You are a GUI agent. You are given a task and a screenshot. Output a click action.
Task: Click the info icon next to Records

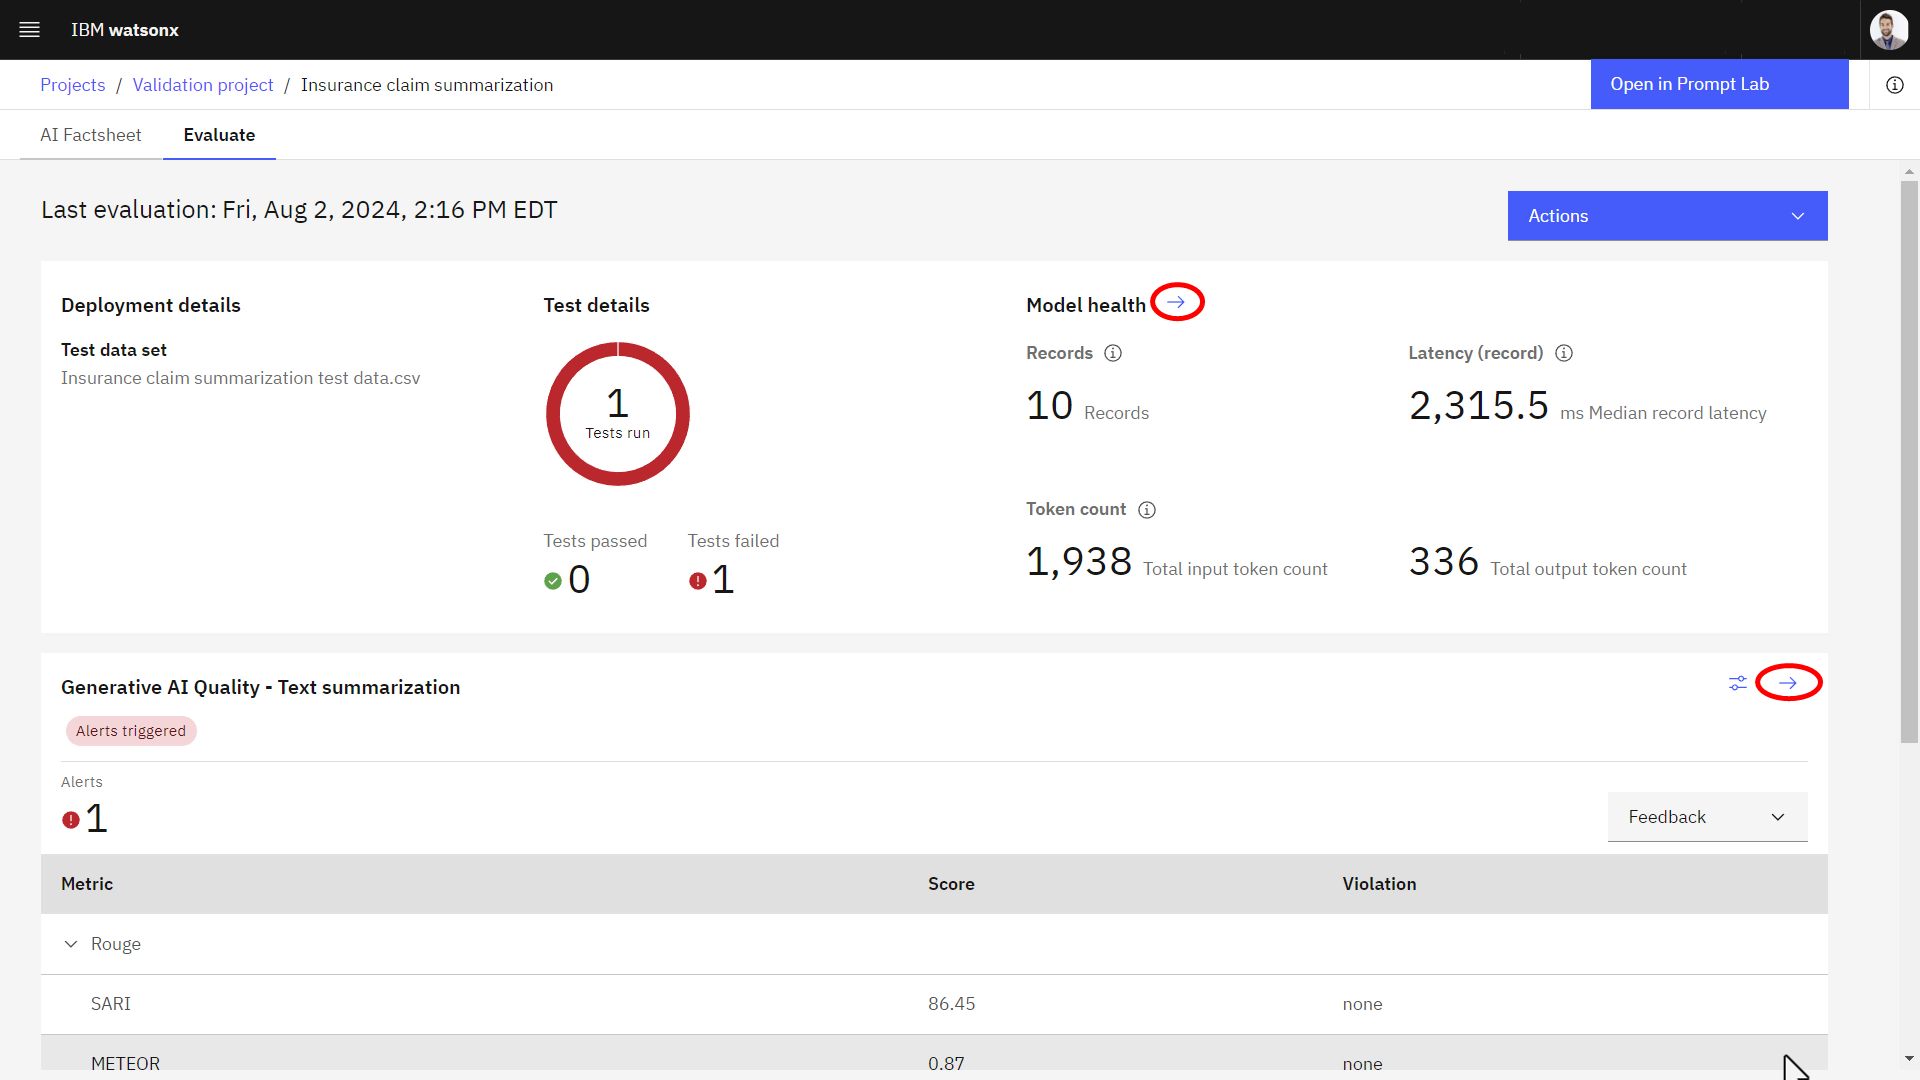tap(1114, 352)
